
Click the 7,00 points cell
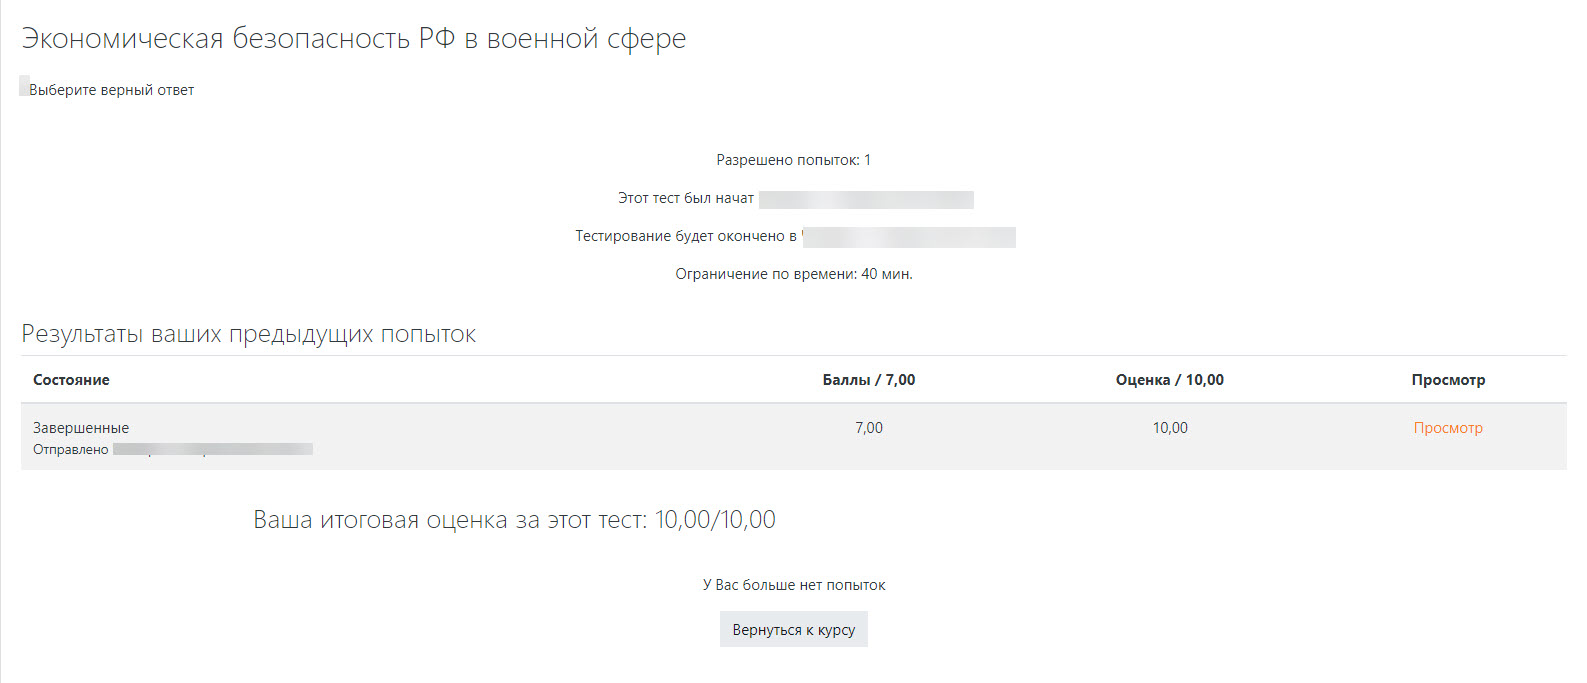(x=868, y=428)
